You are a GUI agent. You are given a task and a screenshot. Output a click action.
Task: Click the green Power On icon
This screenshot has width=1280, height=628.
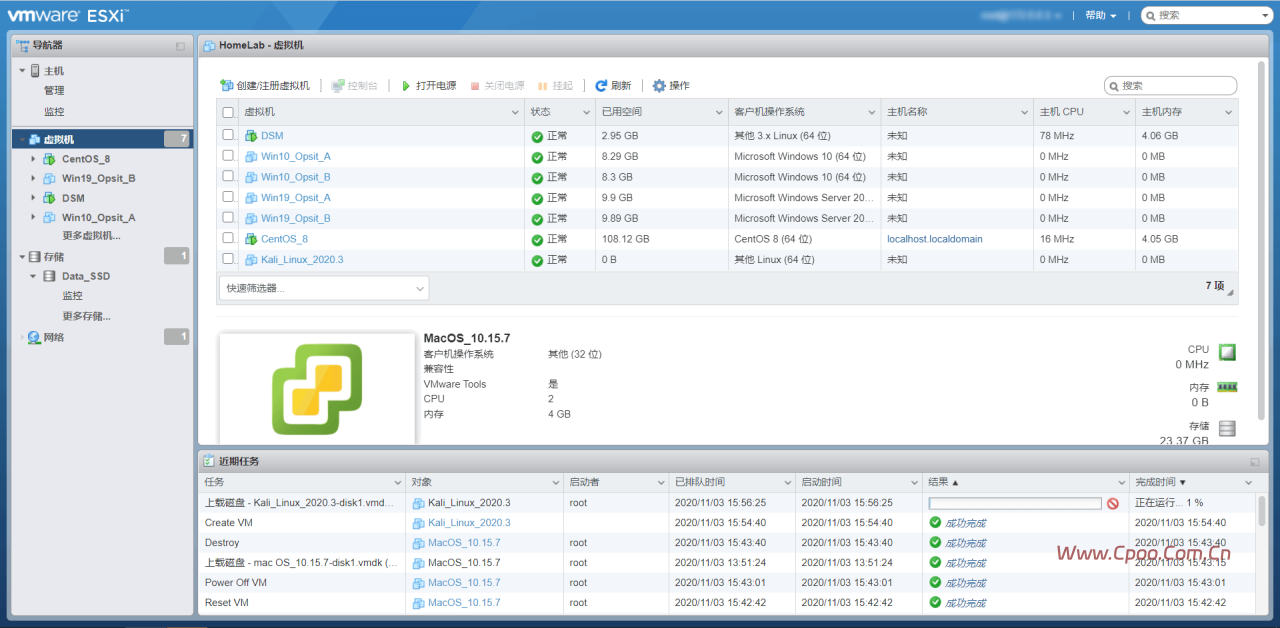pyautogui.click(x=406, y=86)
